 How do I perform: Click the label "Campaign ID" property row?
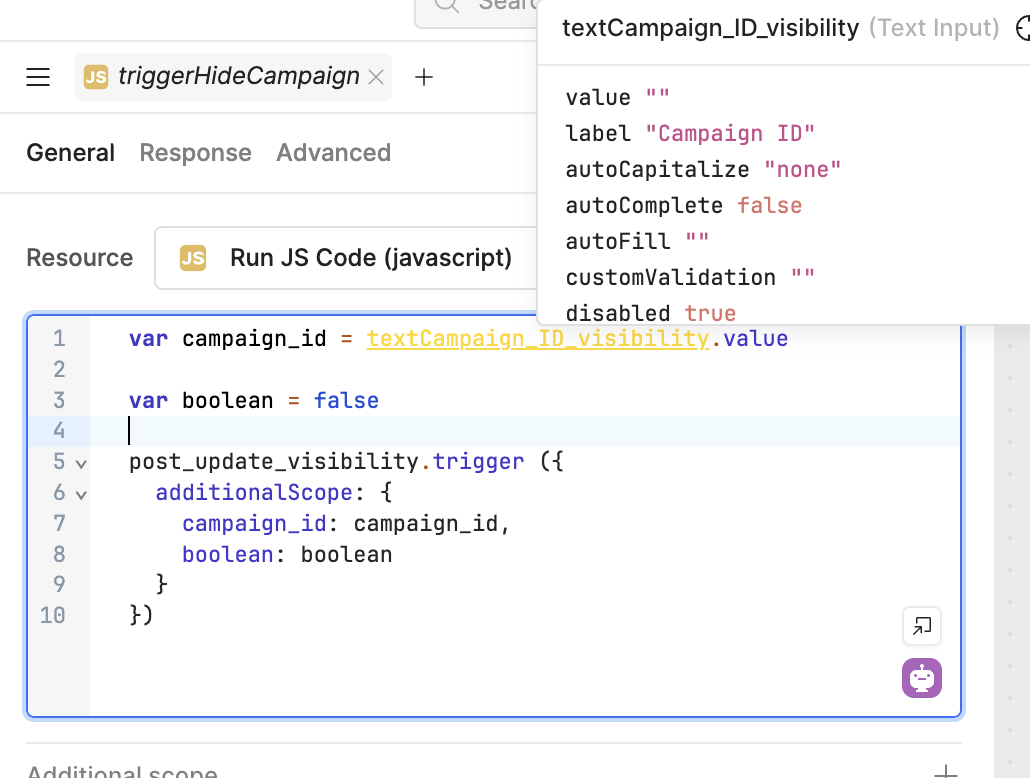690,133
